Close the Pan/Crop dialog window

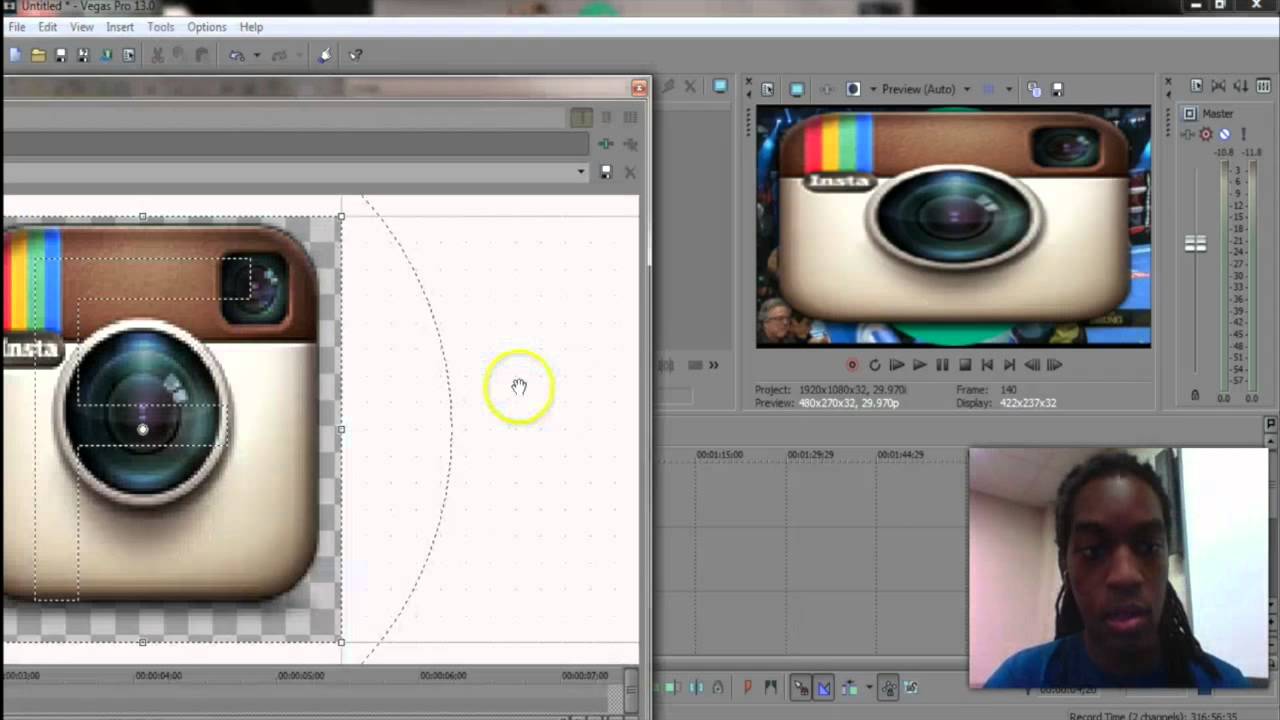[639, 88]
